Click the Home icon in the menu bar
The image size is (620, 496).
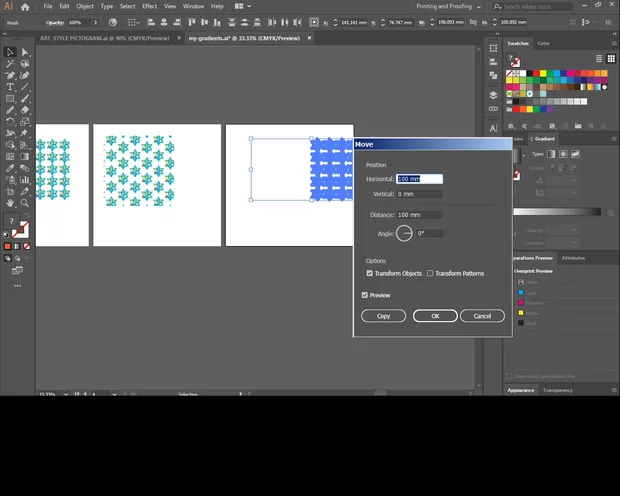point(26,6)
